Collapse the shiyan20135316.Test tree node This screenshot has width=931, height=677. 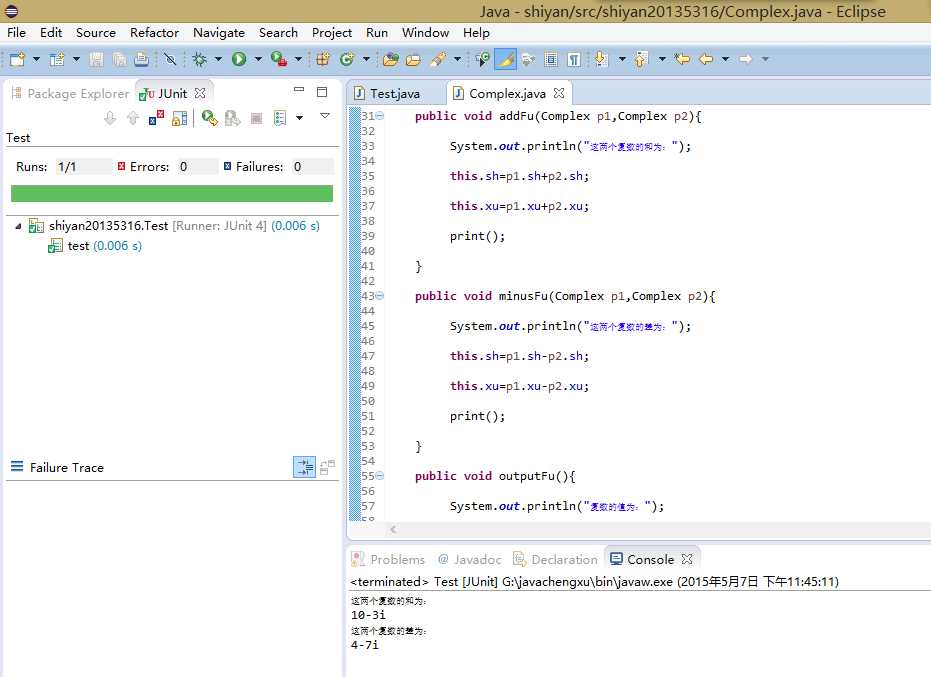click(18, 227)
